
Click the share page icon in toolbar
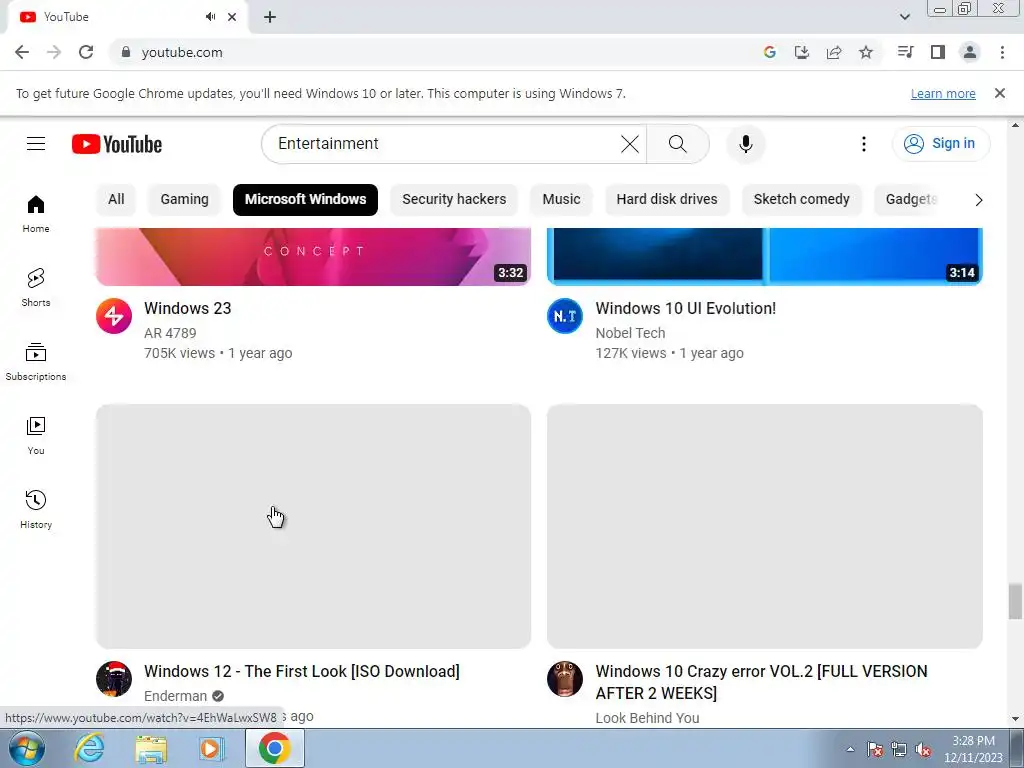[x=834, y=52]
